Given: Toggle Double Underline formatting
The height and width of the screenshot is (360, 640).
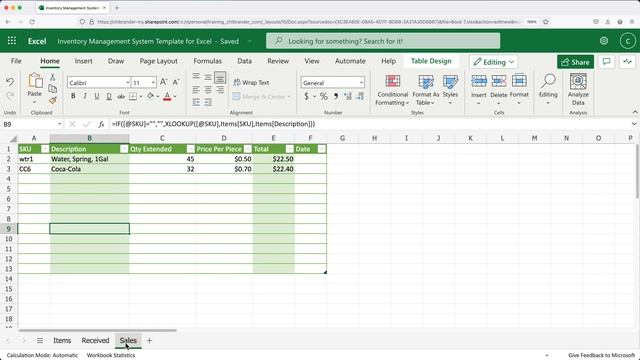Looking at the screenshot, I should tap(109, 96).
